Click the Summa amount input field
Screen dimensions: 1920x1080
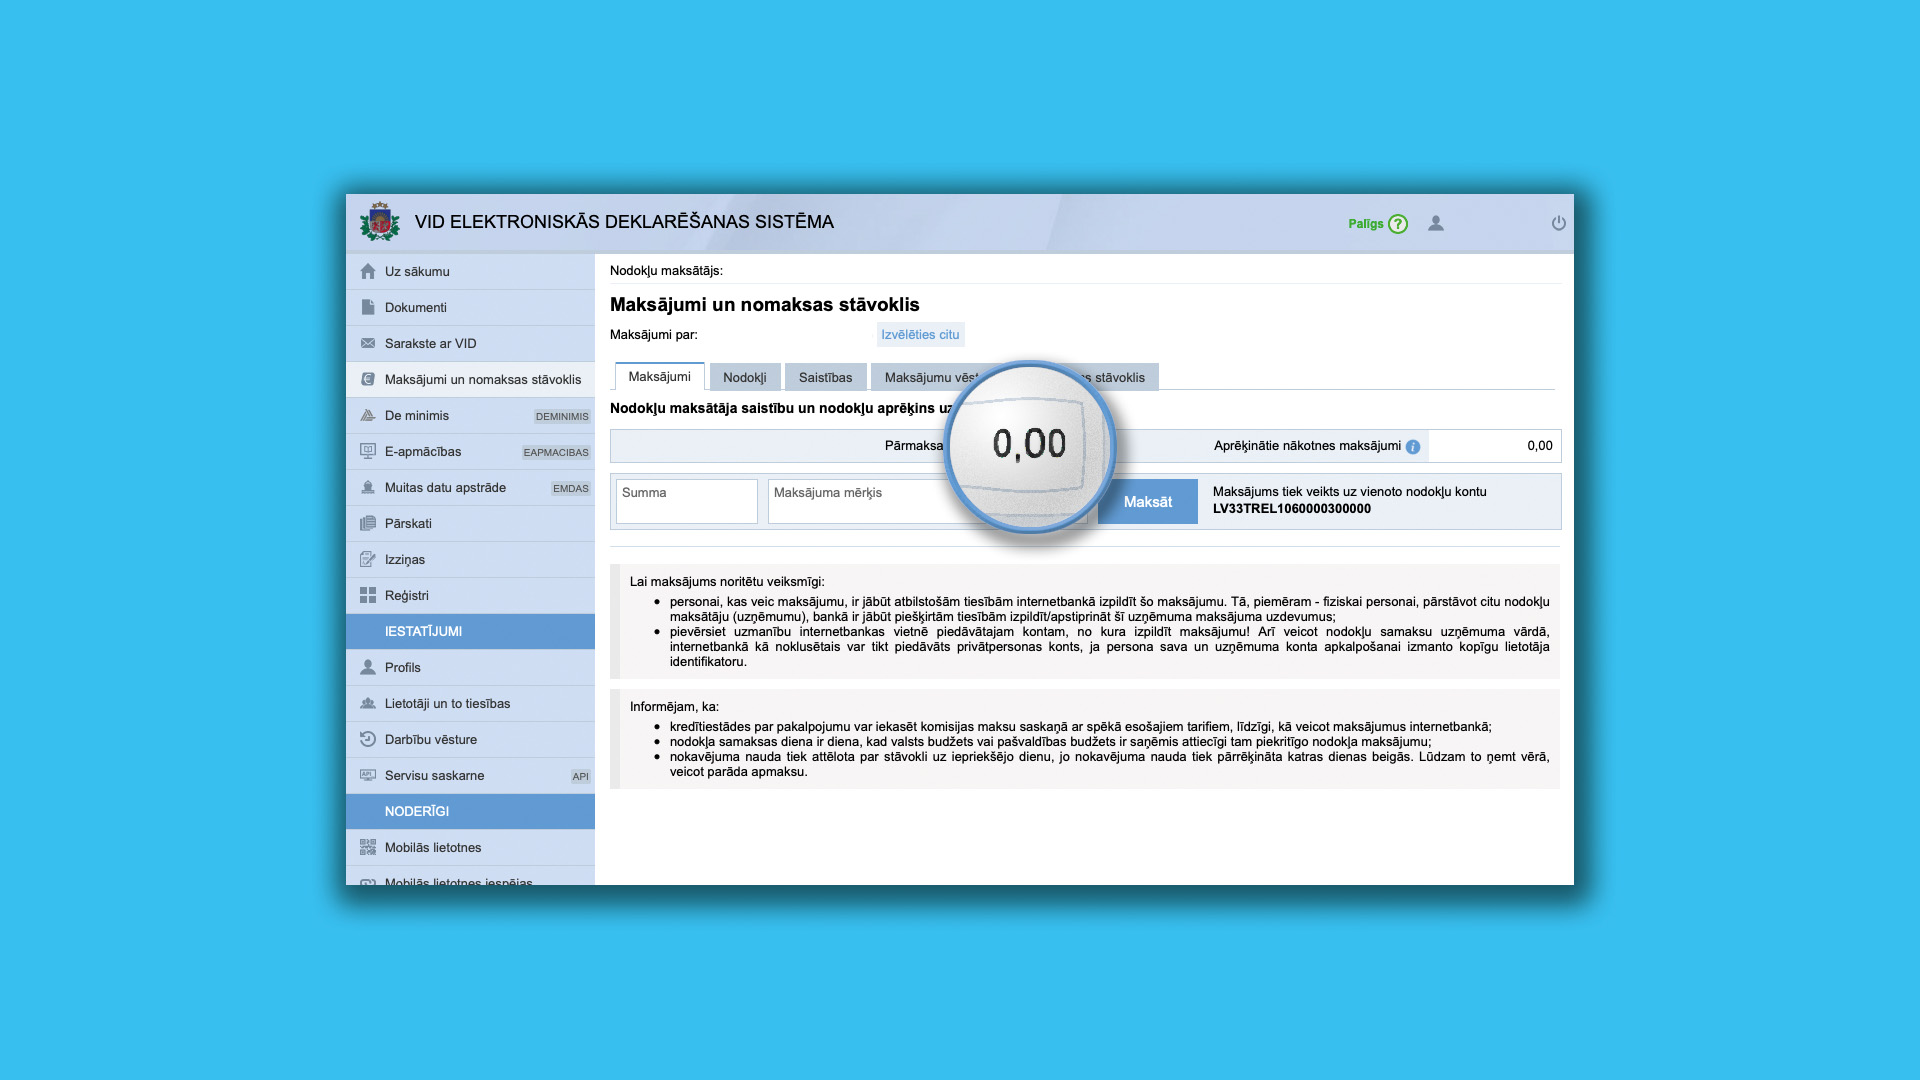[684, 501]
